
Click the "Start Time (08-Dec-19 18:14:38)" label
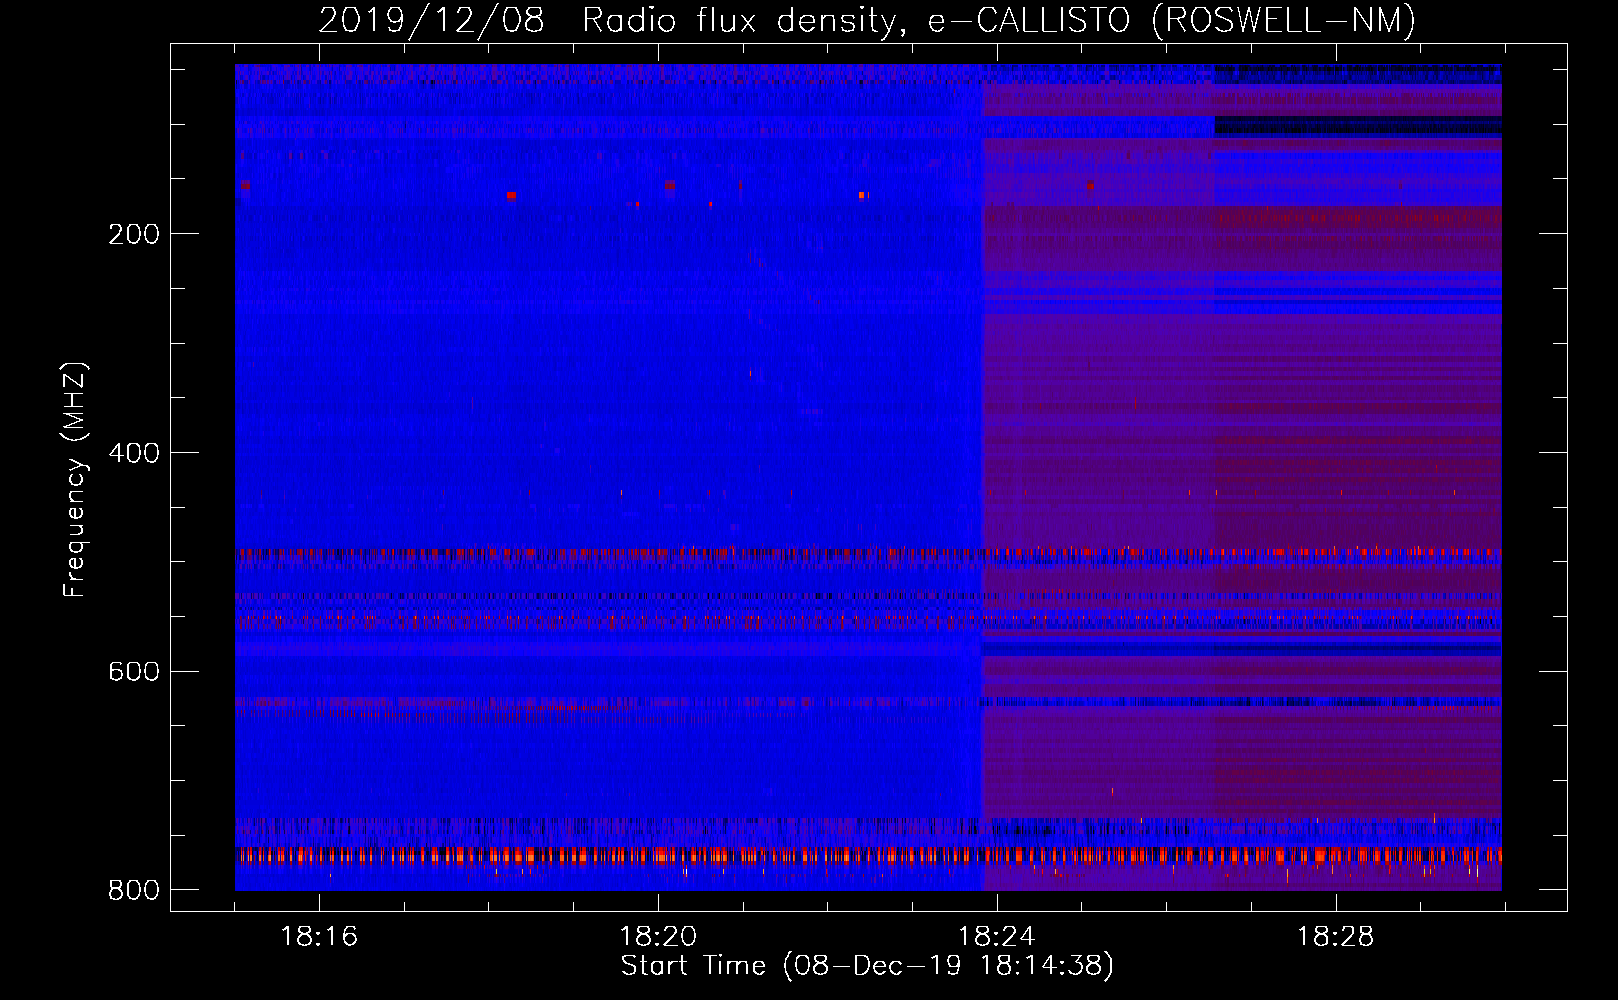point(867,966)
